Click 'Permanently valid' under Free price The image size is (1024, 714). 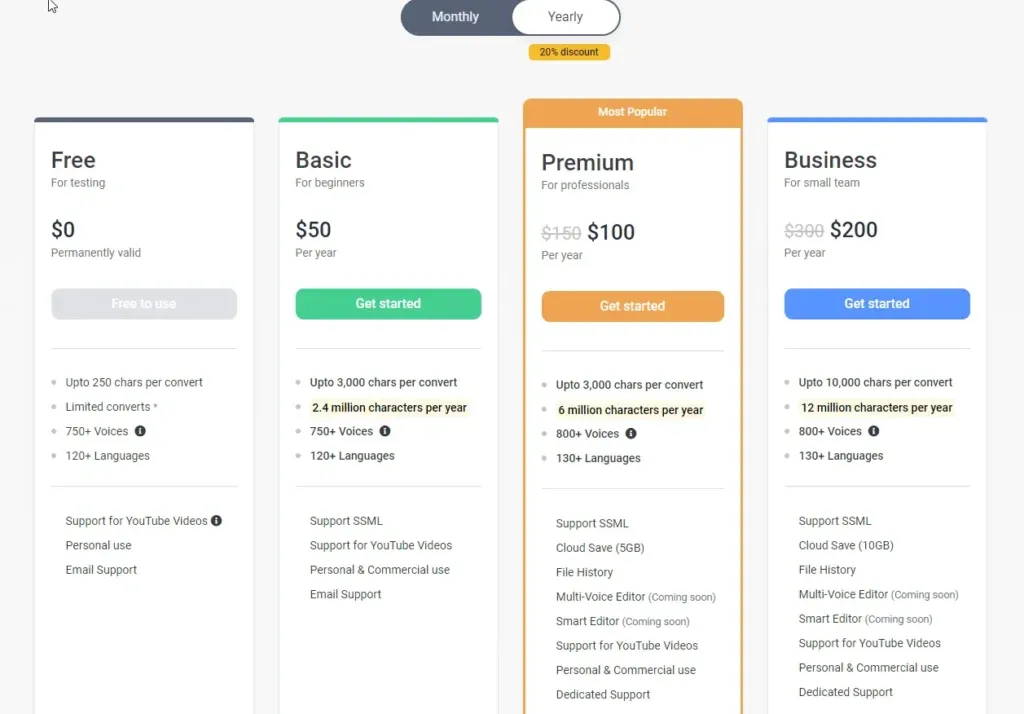point(96,253)
